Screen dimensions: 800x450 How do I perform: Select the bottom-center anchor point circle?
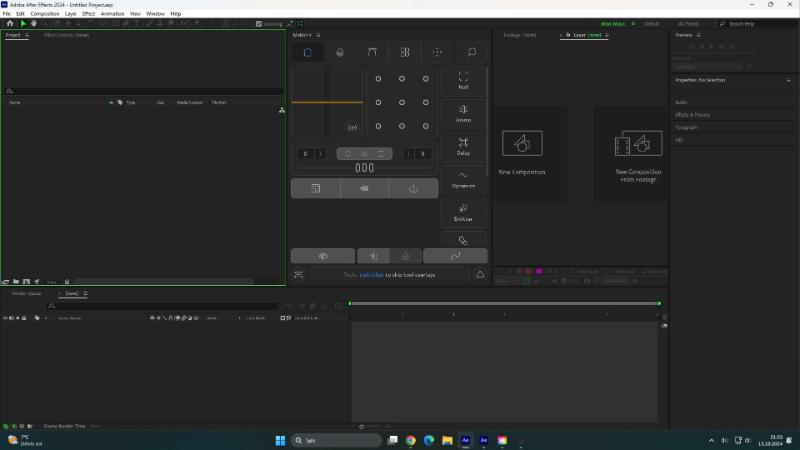402,126
